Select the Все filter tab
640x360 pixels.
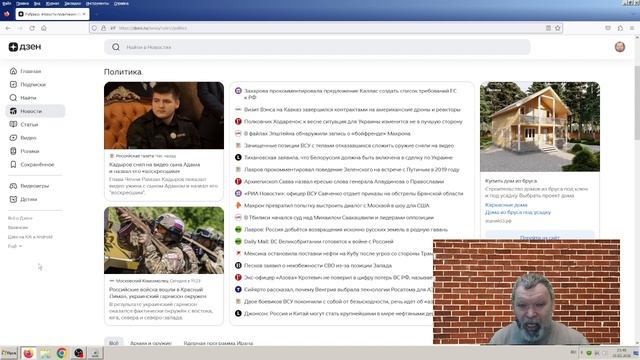[x=113, y=343]
